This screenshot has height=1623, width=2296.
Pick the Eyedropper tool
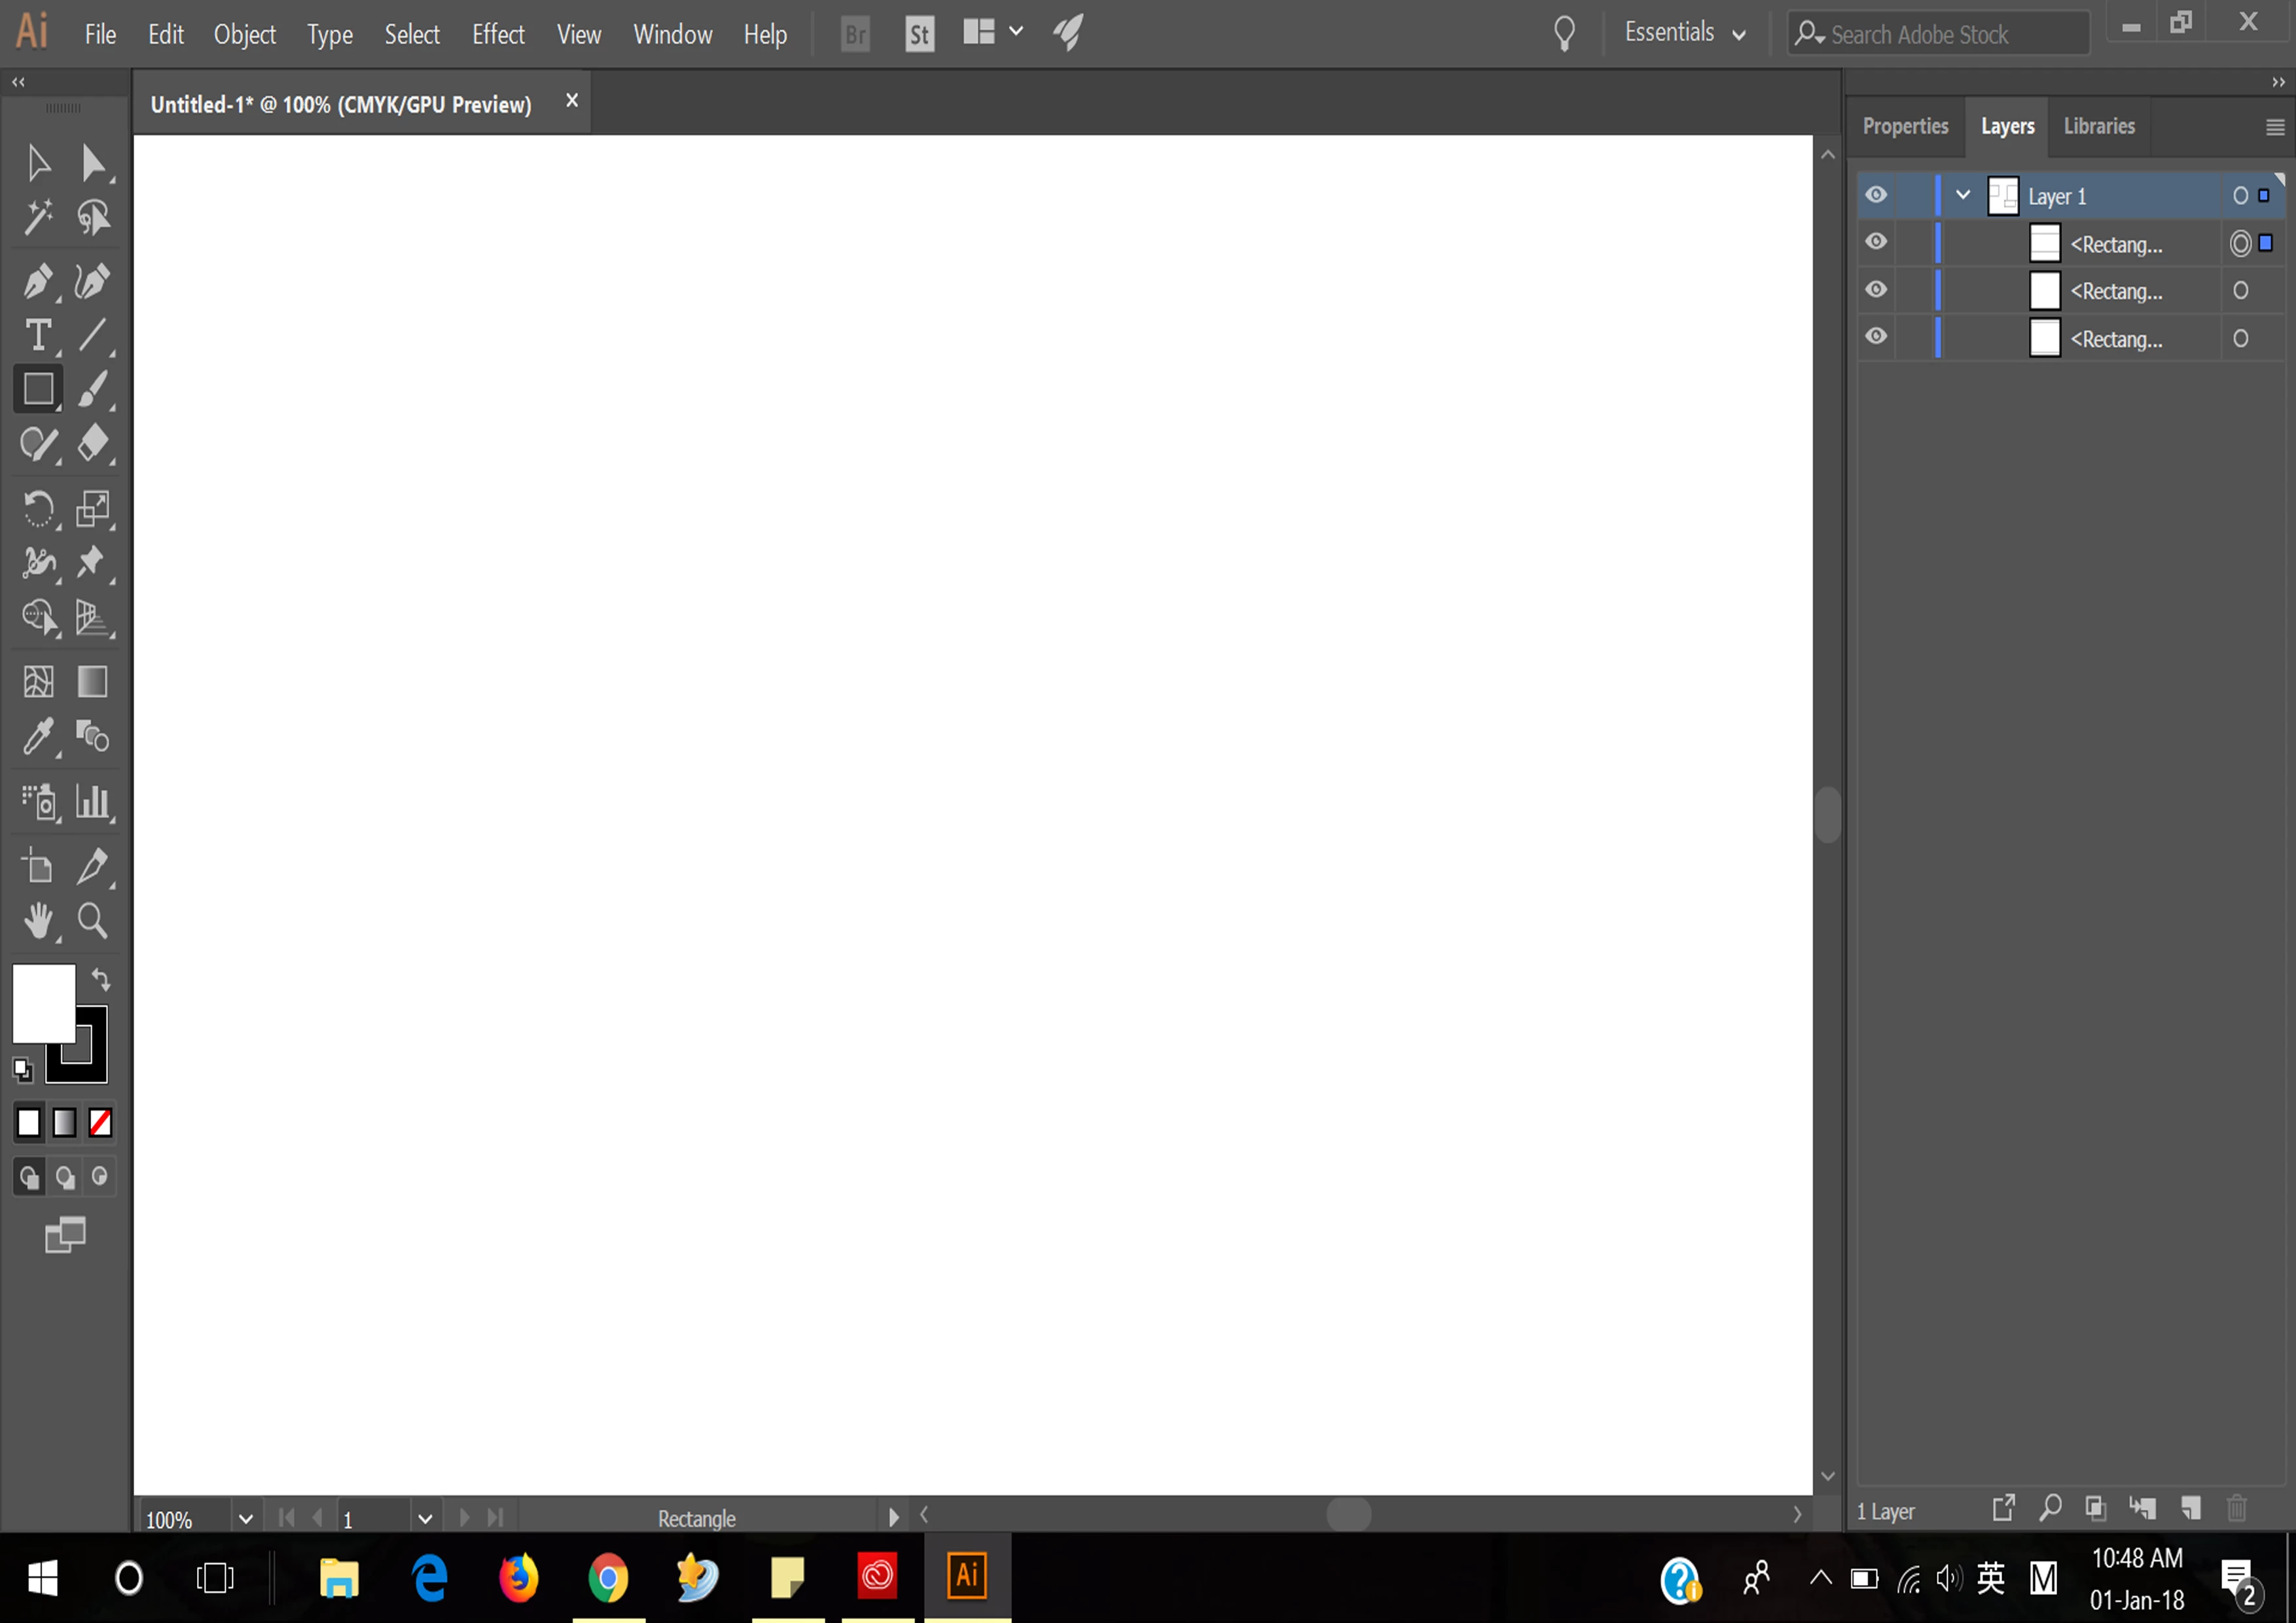pyautogui.click(x=38, y=737)
